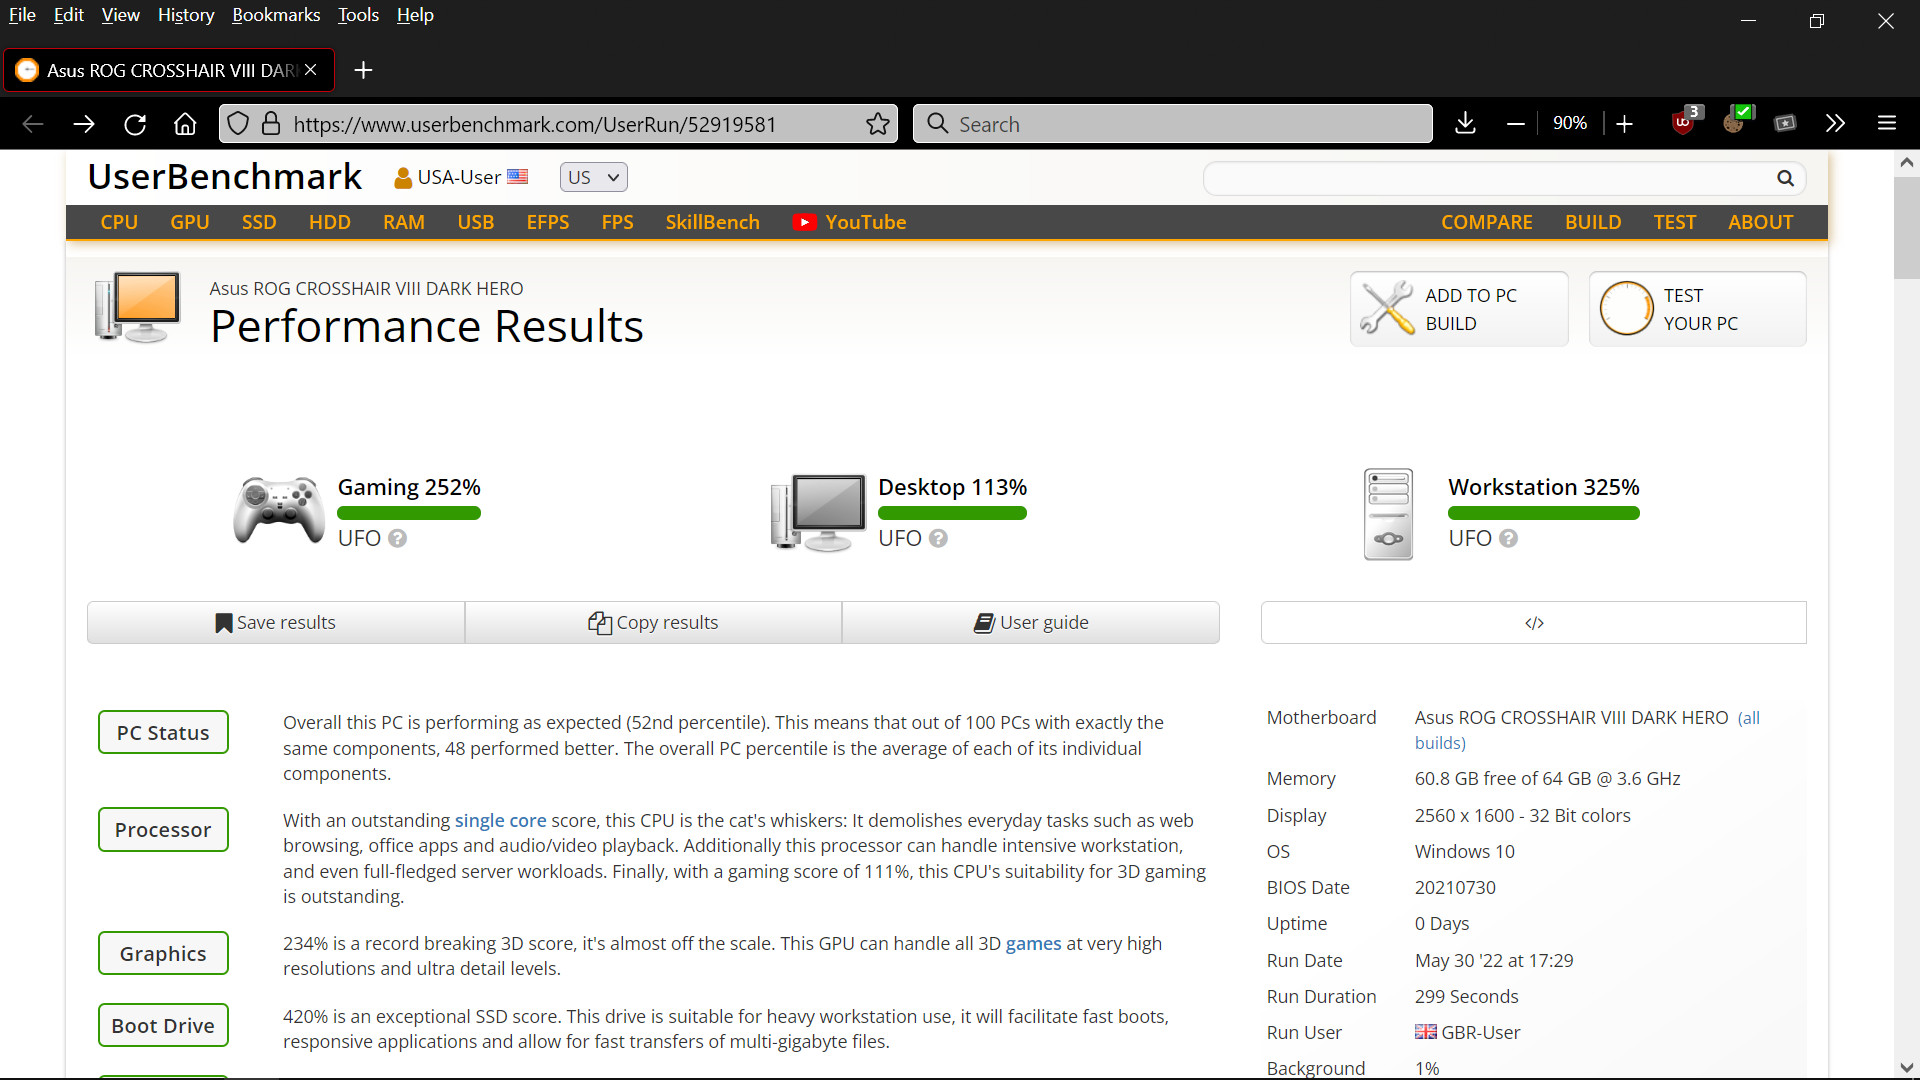Open the Bookmarks menu
Image resolution: width=1920 pixels, height=1080 pixels.
click(276, 15)
